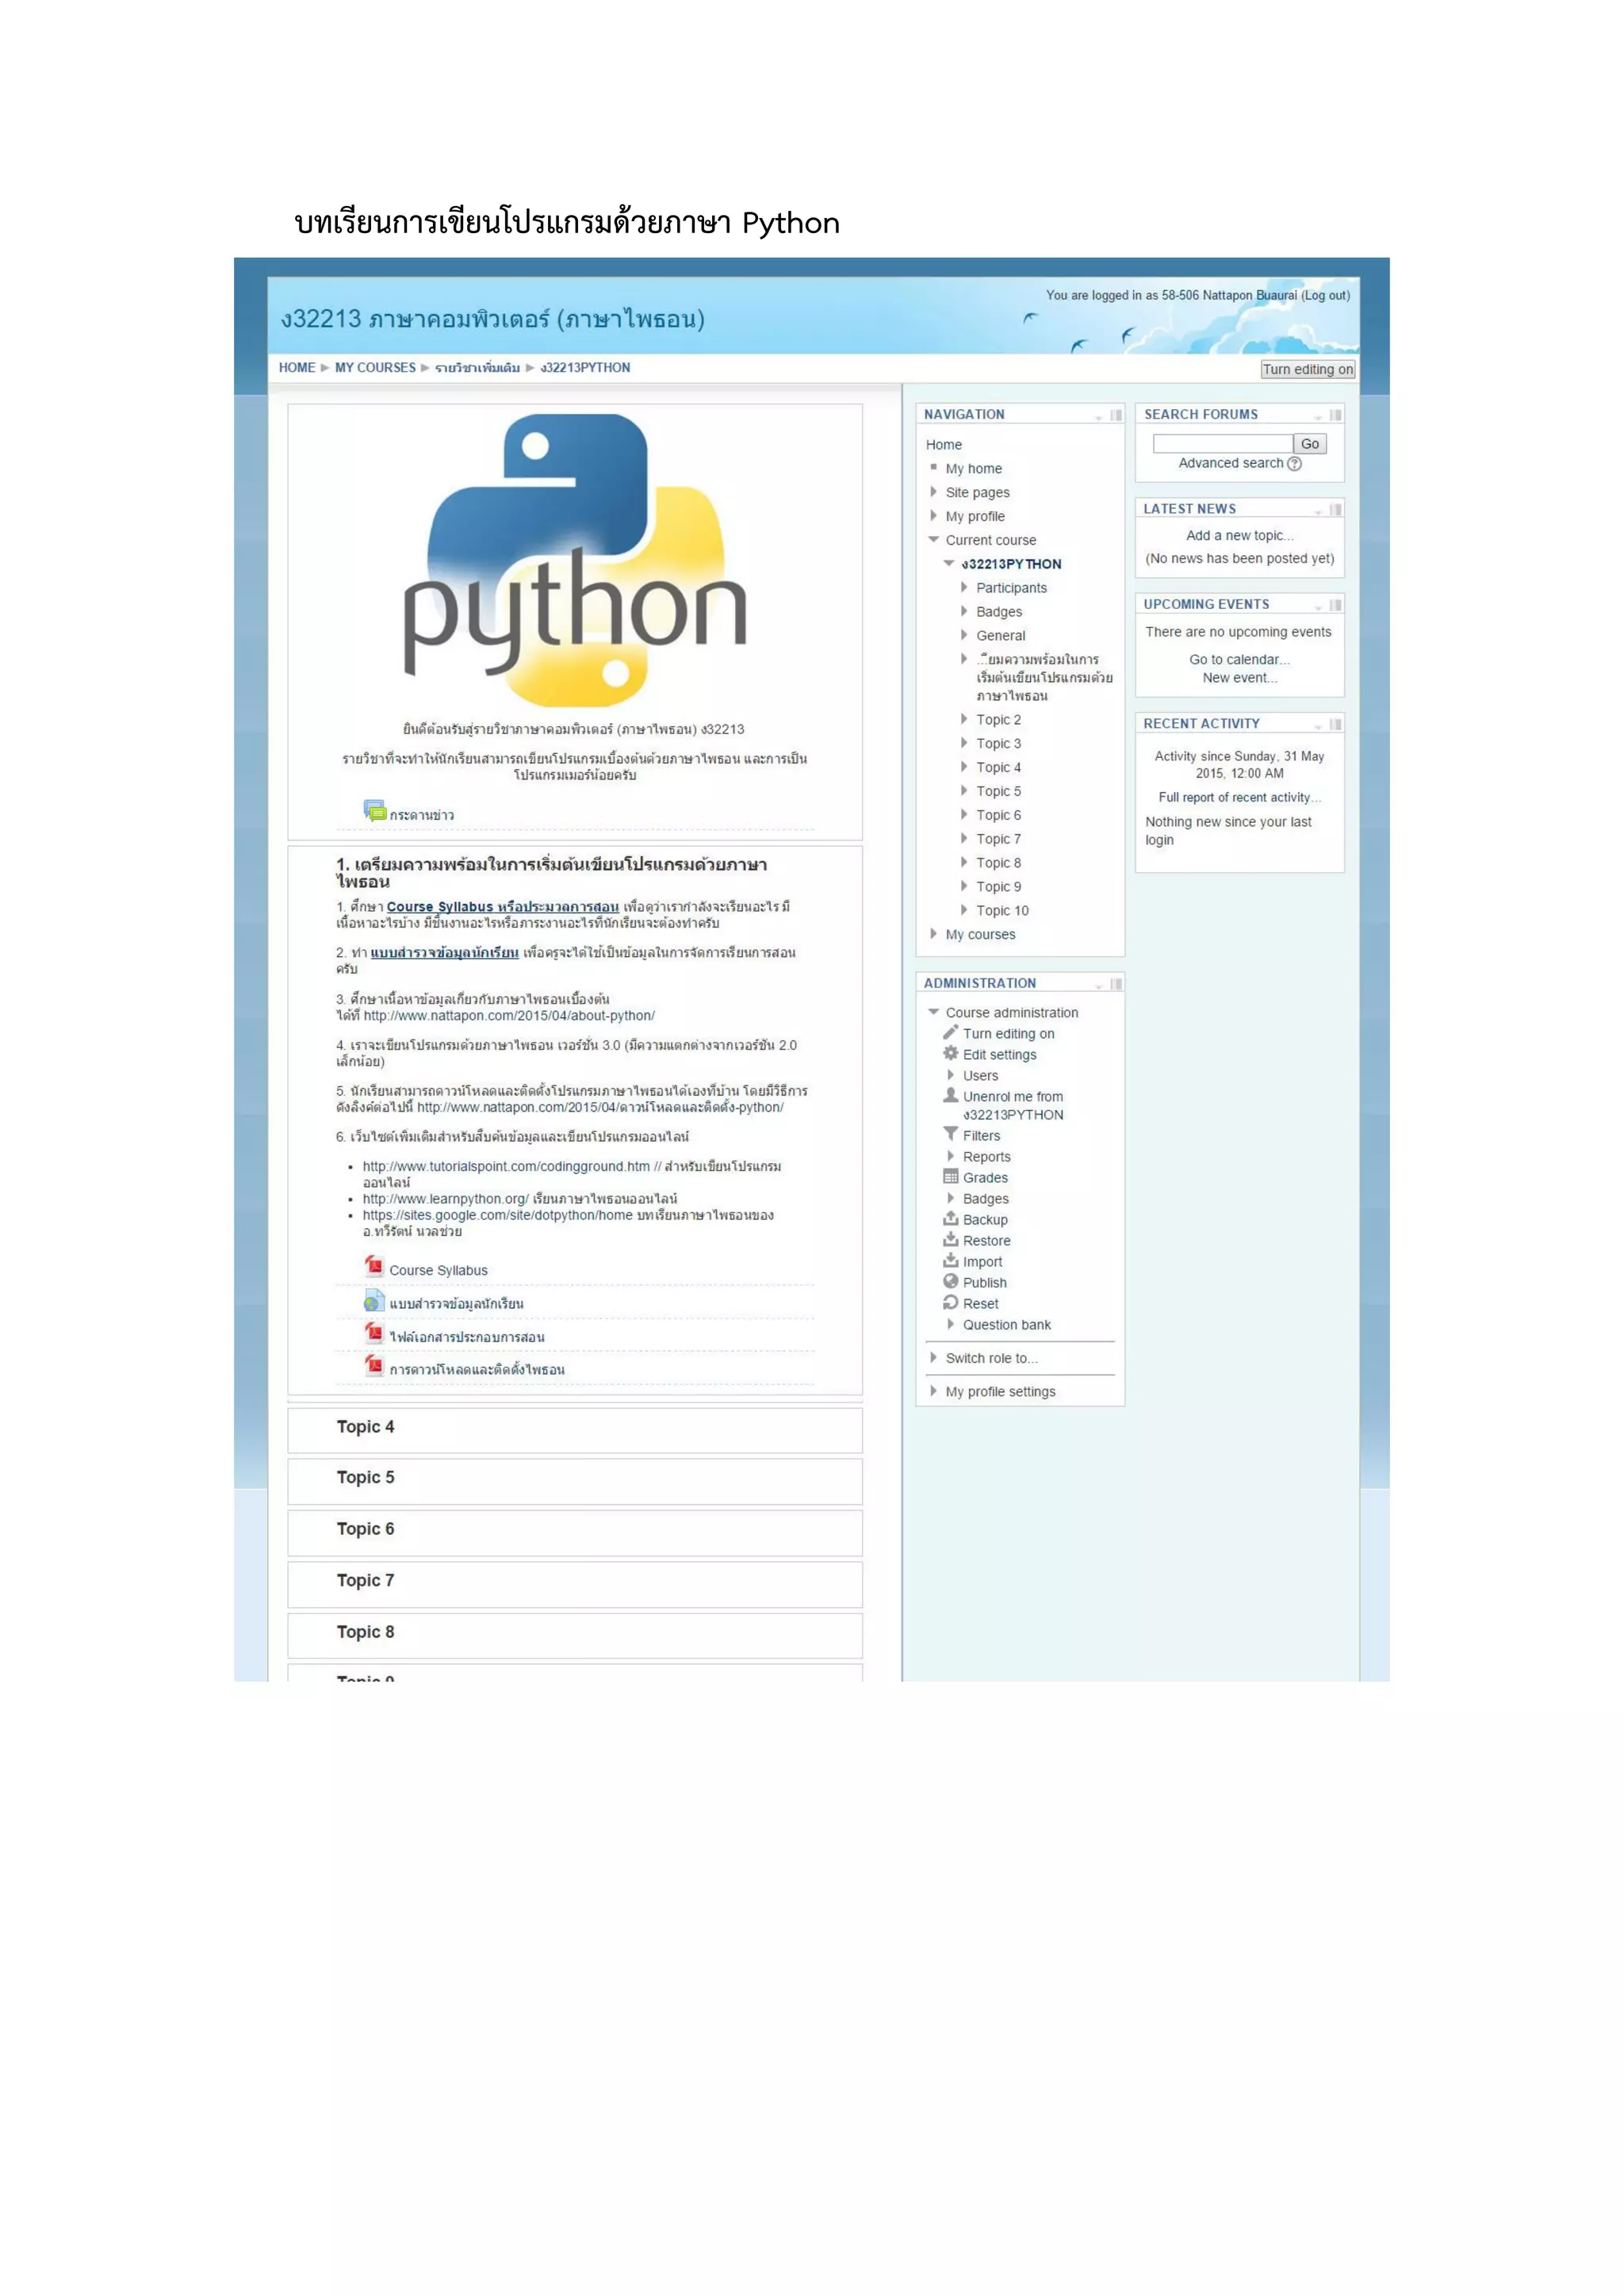Viewport: 1624px width, 2296px height.
Task: Open Go to calendar link
Action: 1239,660
